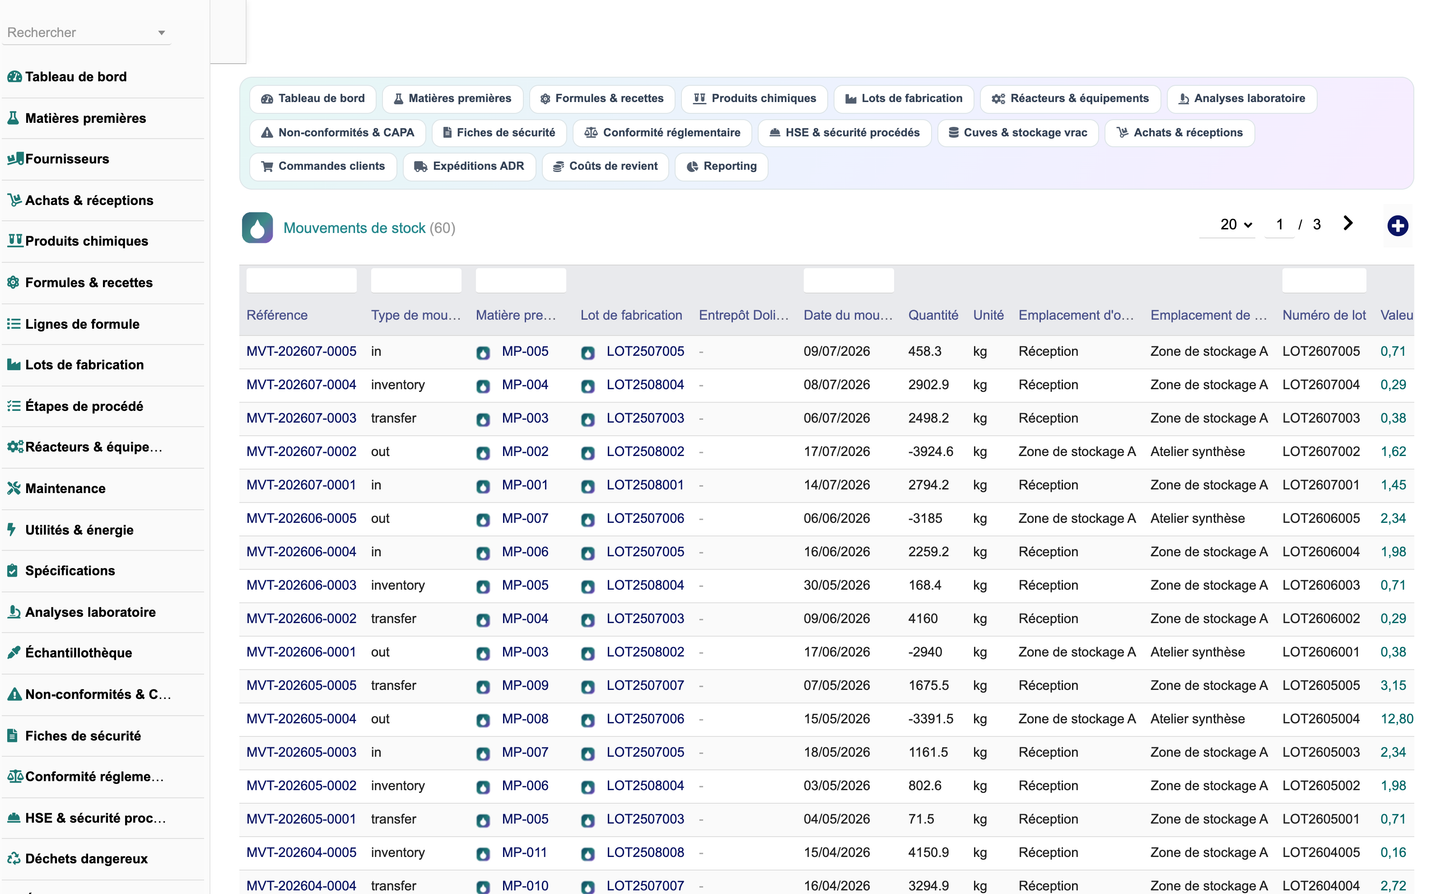Click the Réacteurs & équipements gears icon in sidebar
Screen dimensions: 1445x894
click(15, 447)
